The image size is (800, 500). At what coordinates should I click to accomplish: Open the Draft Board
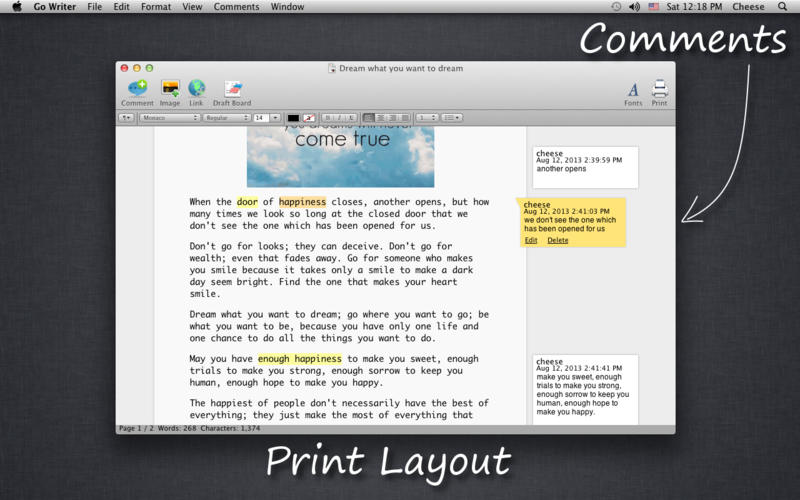click(232, 90)
